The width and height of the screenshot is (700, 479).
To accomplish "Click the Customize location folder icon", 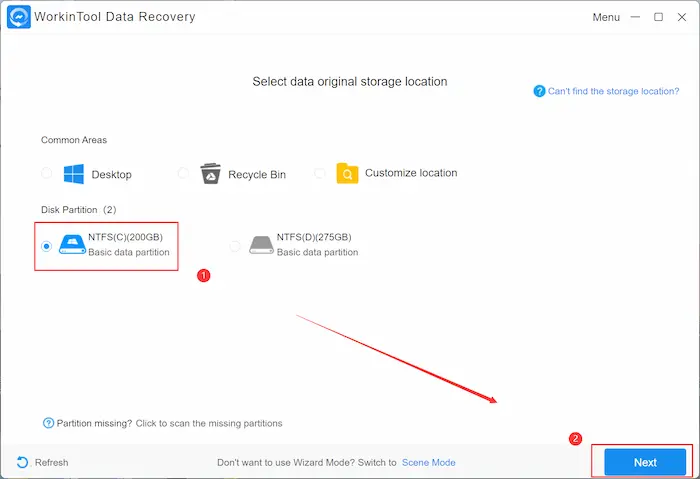I will 347,173.
